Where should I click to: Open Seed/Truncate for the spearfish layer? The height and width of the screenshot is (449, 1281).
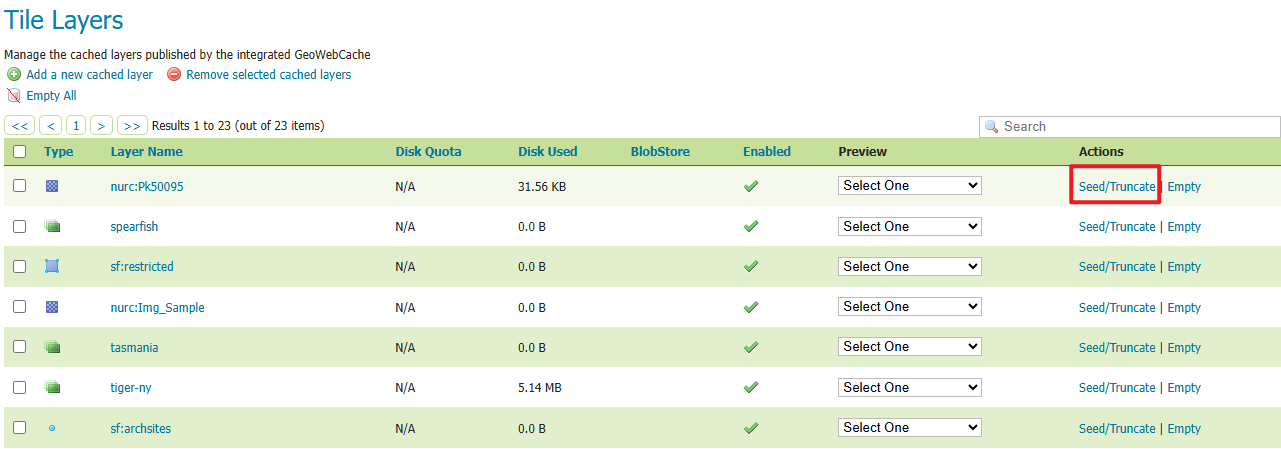coord(1117,227)
